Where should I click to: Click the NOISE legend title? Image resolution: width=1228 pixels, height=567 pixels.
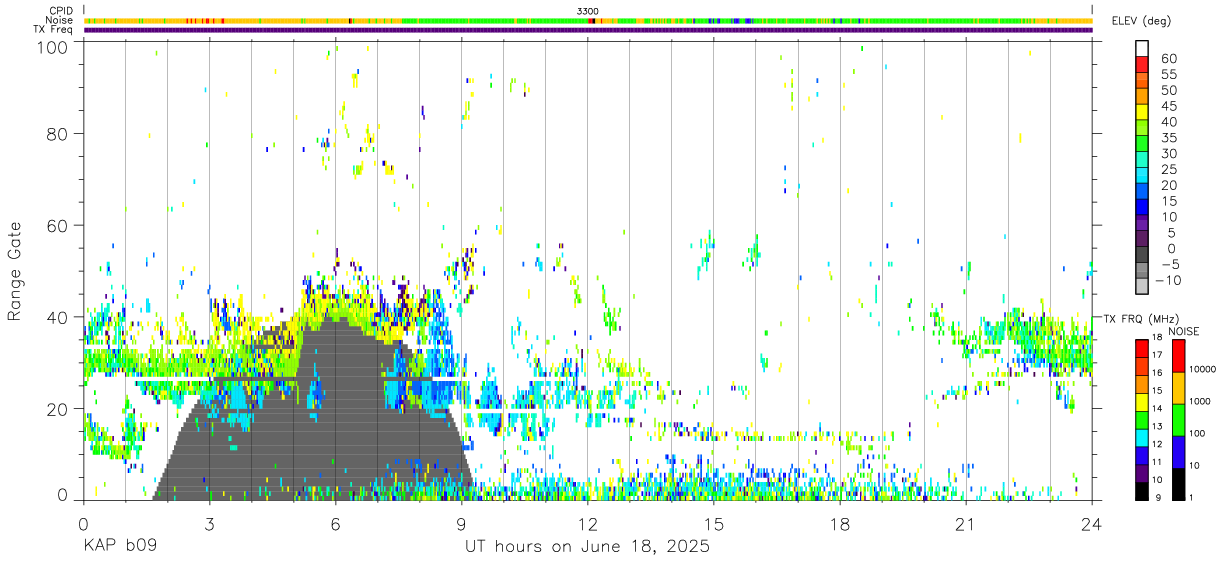[x=1184, y=331]
